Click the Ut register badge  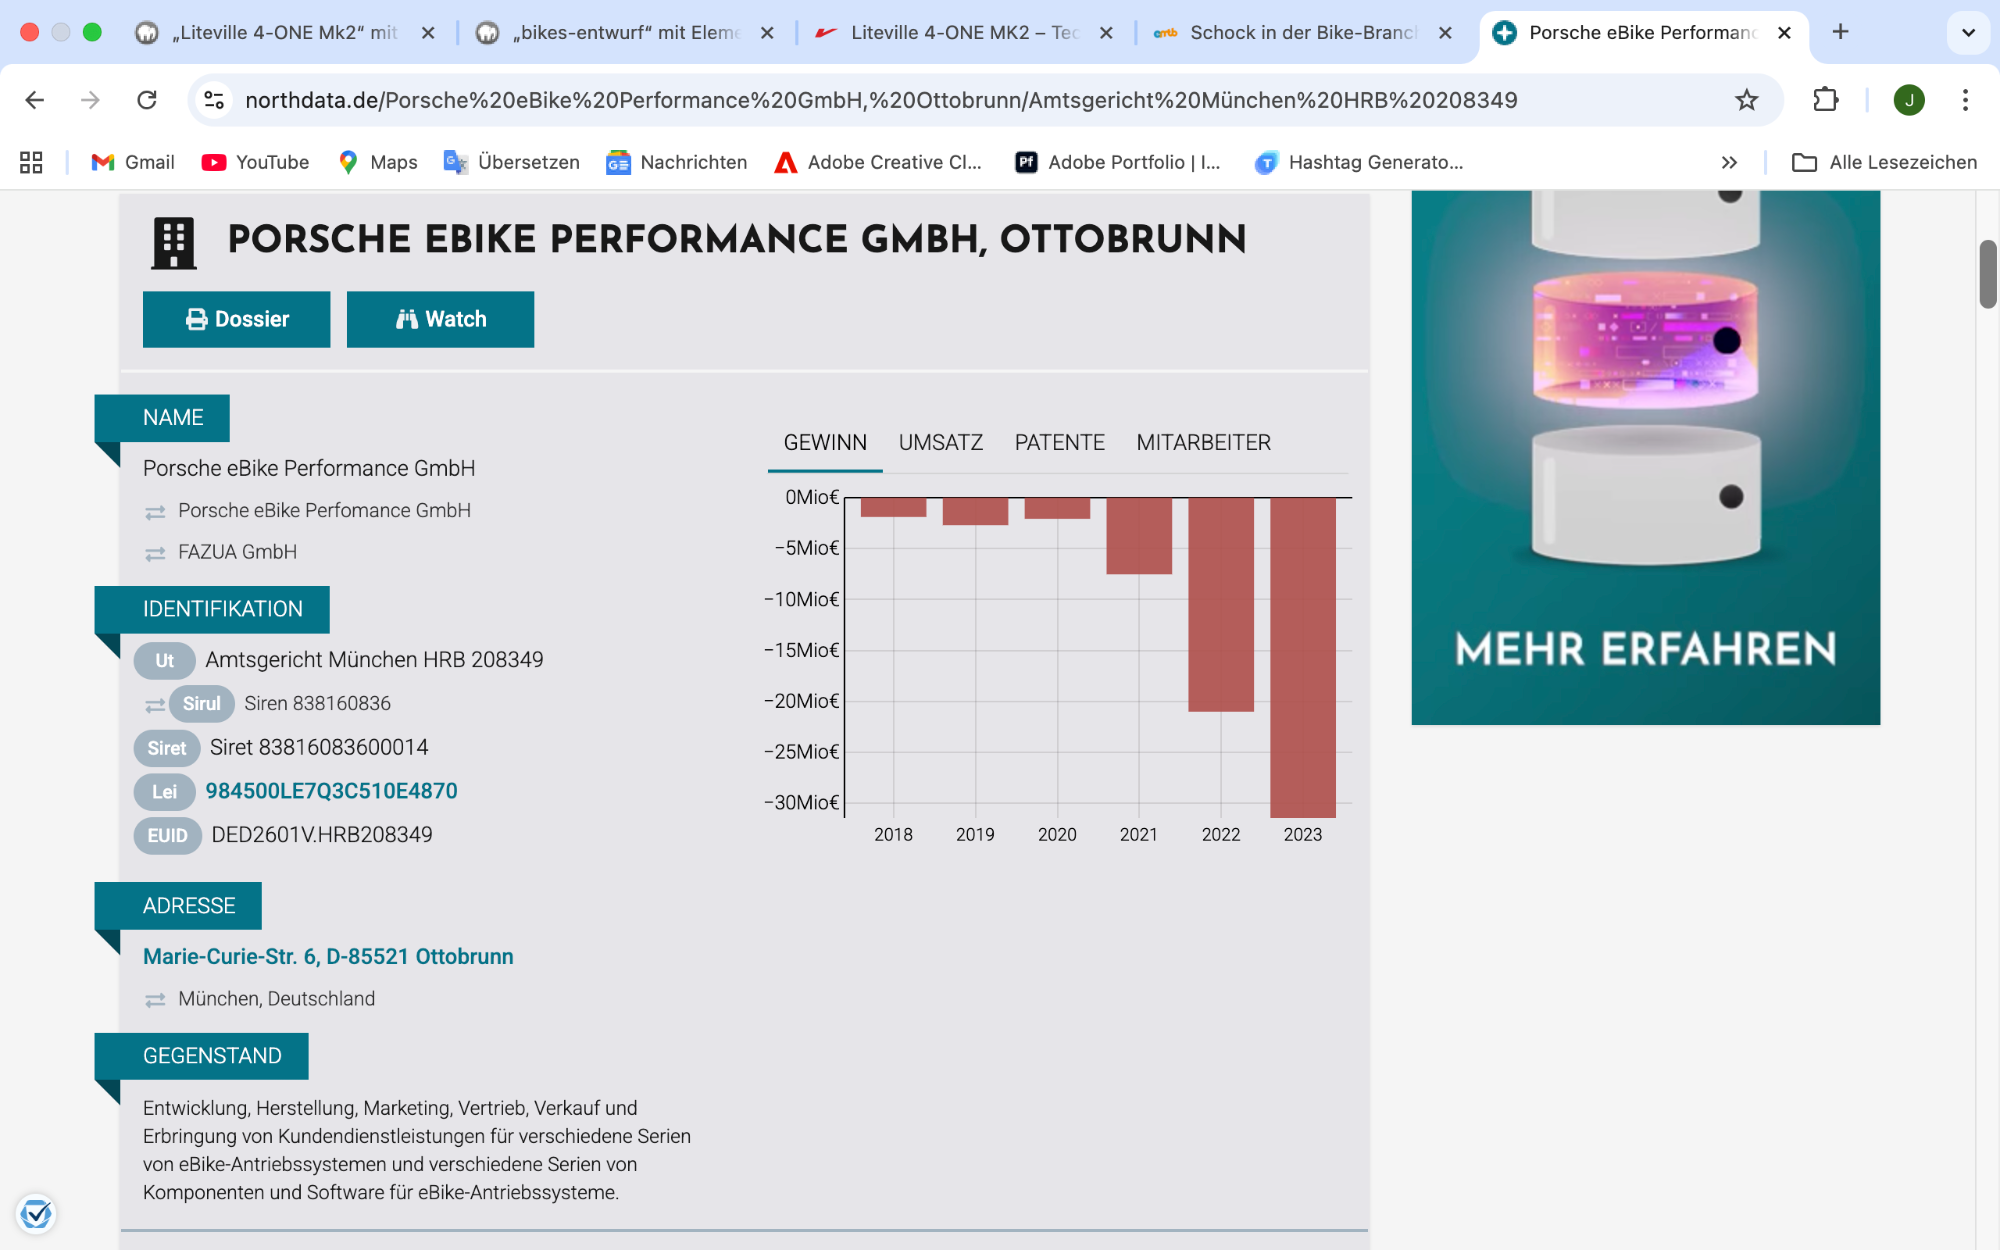pos(164,661)
